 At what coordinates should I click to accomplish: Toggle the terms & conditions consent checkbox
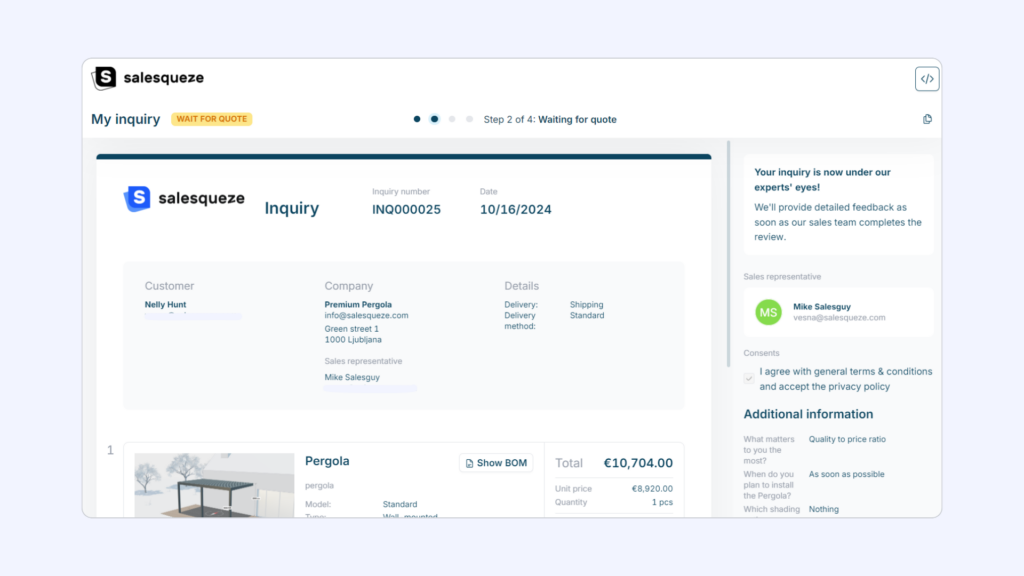coord(748,378)
